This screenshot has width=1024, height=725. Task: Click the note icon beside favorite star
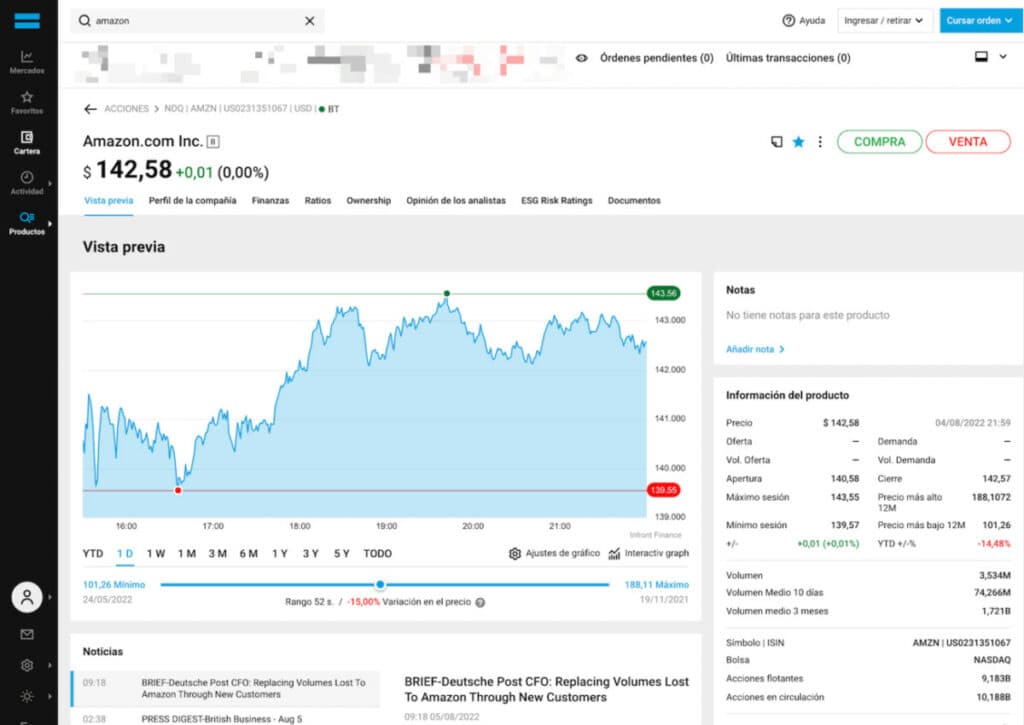tap(776, 142)
